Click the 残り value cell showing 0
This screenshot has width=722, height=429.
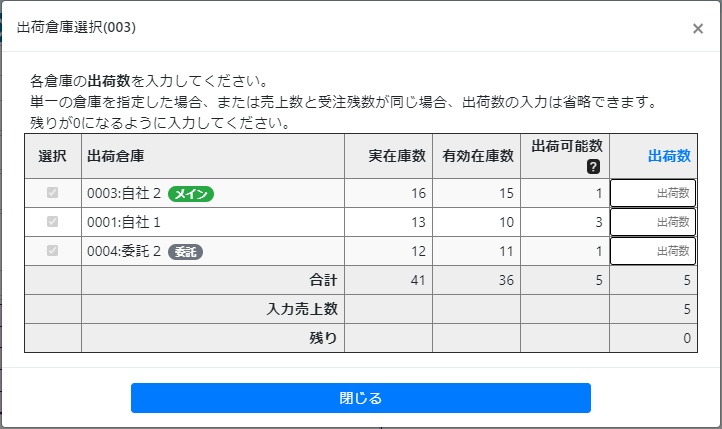[653, 338]
